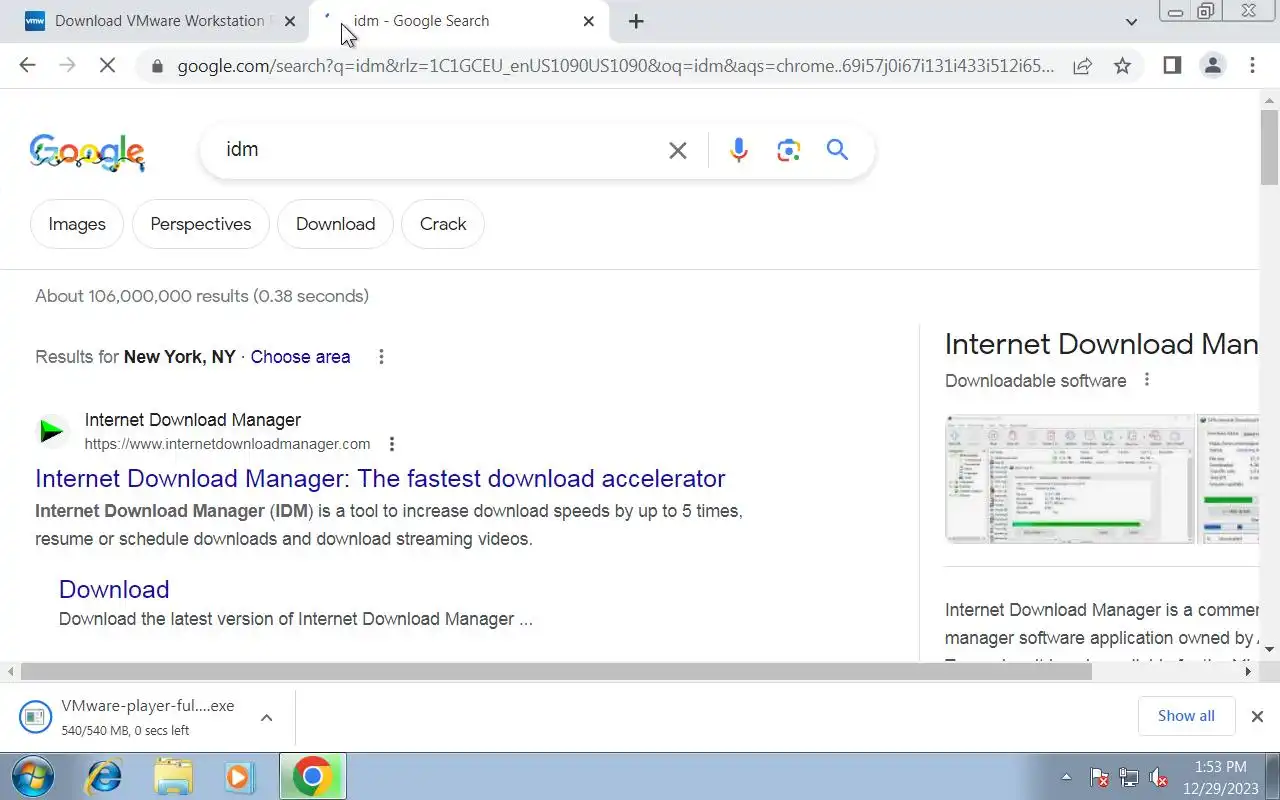Show hidden system tray icons
The height and width of the screenshot is (800, 1280).
(x=1066, y=777)
